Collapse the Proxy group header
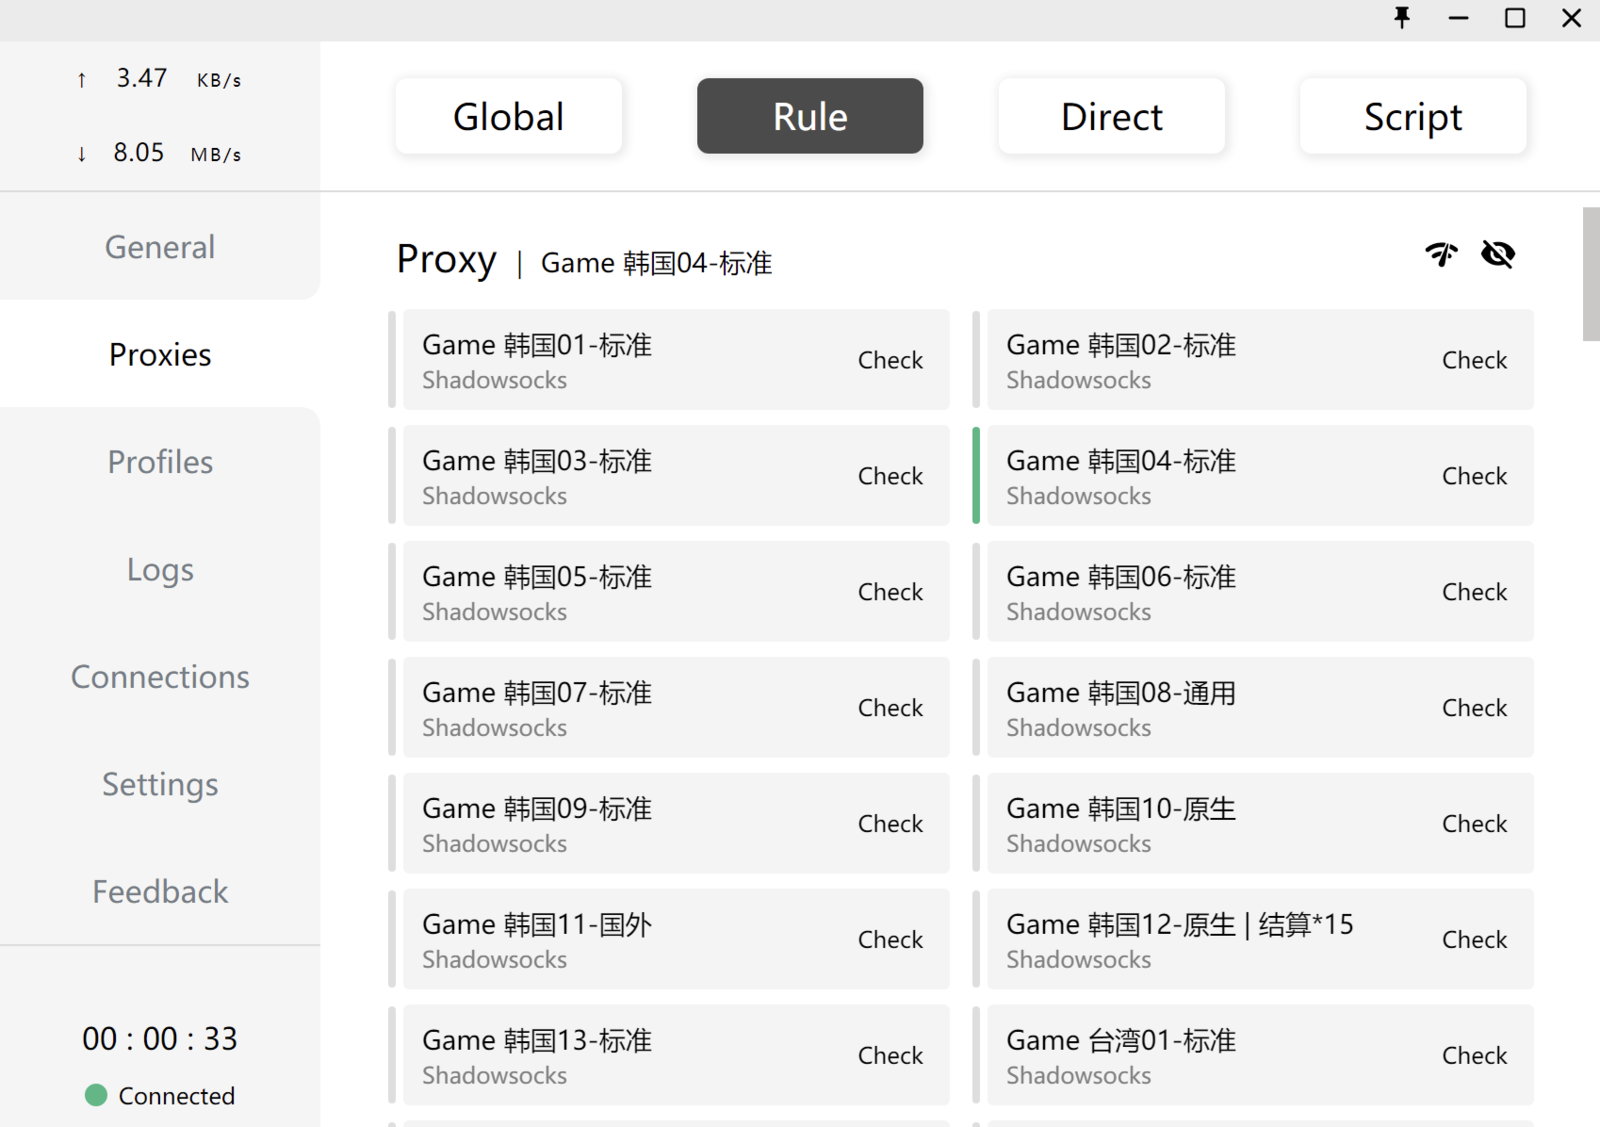Screen dimensions: 1600x1127 coord(446,260)
